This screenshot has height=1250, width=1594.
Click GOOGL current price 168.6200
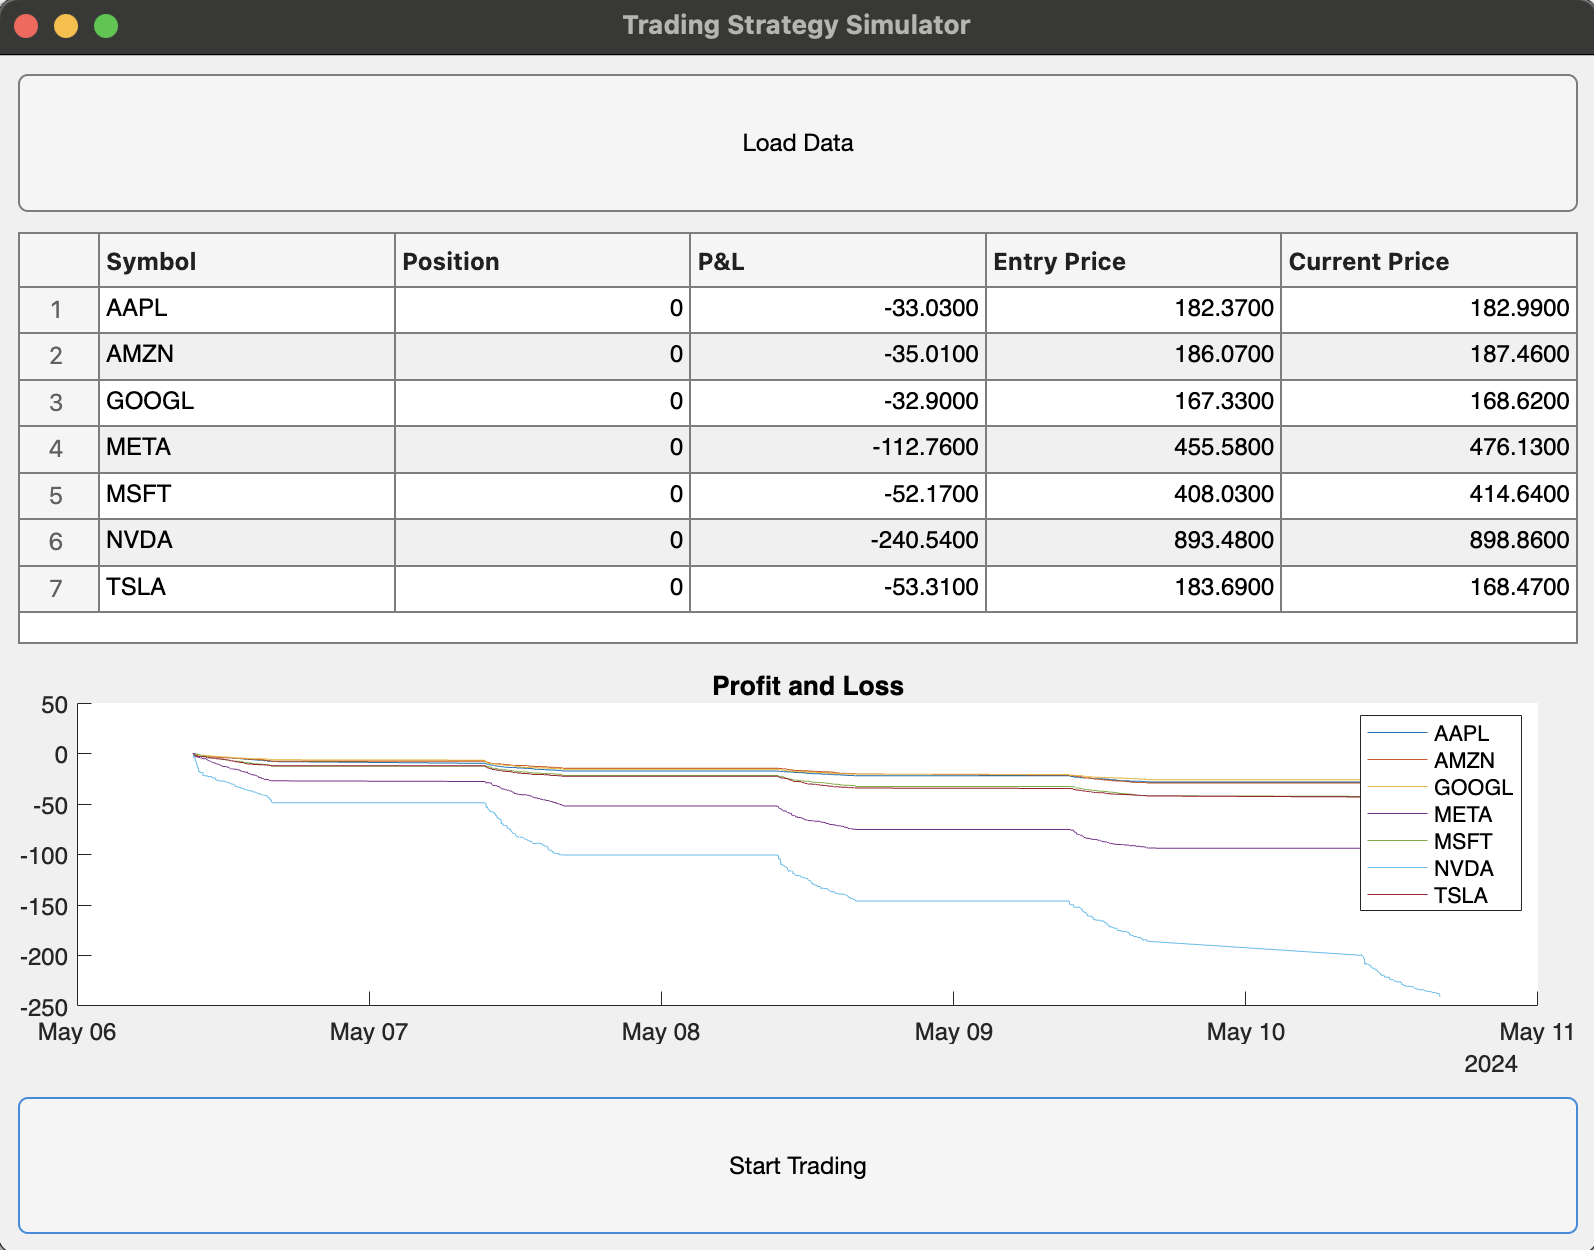pos(1429,402)
